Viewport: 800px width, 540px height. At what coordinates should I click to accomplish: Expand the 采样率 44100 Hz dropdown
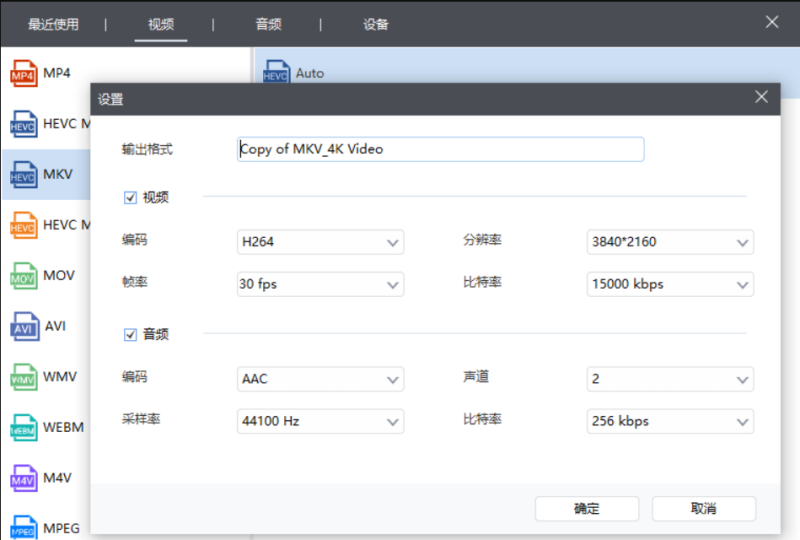click(320, 421)
